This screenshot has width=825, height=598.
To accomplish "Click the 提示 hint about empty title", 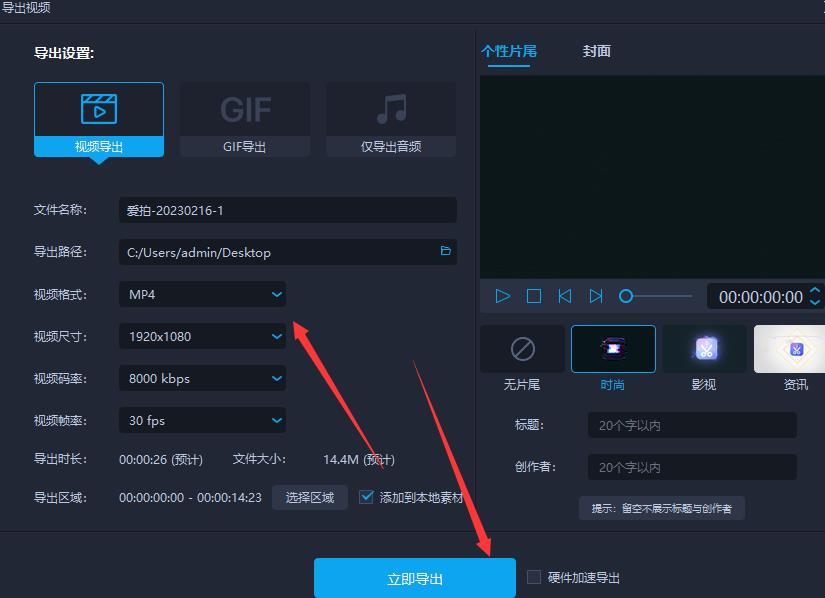I will coord(662,508).
